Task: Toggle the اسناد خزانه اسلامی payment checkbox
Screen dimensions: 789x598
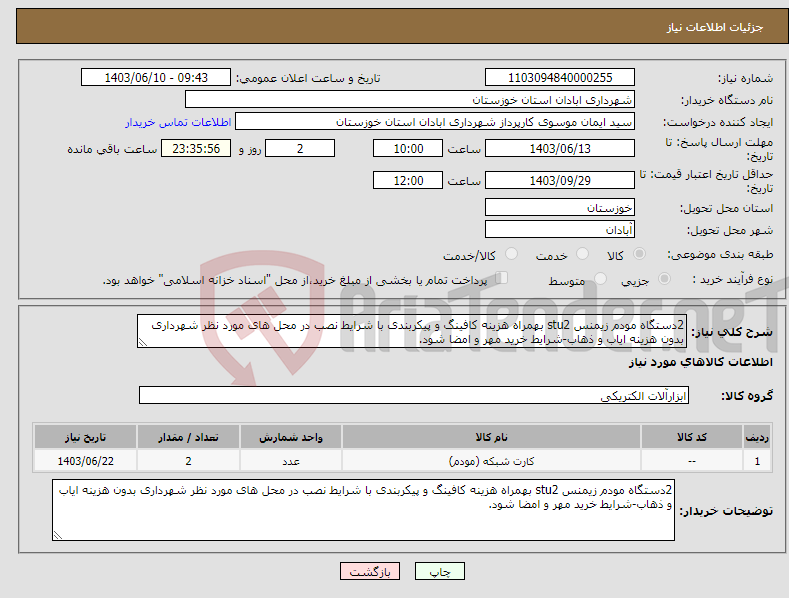Action: (501, 278)
